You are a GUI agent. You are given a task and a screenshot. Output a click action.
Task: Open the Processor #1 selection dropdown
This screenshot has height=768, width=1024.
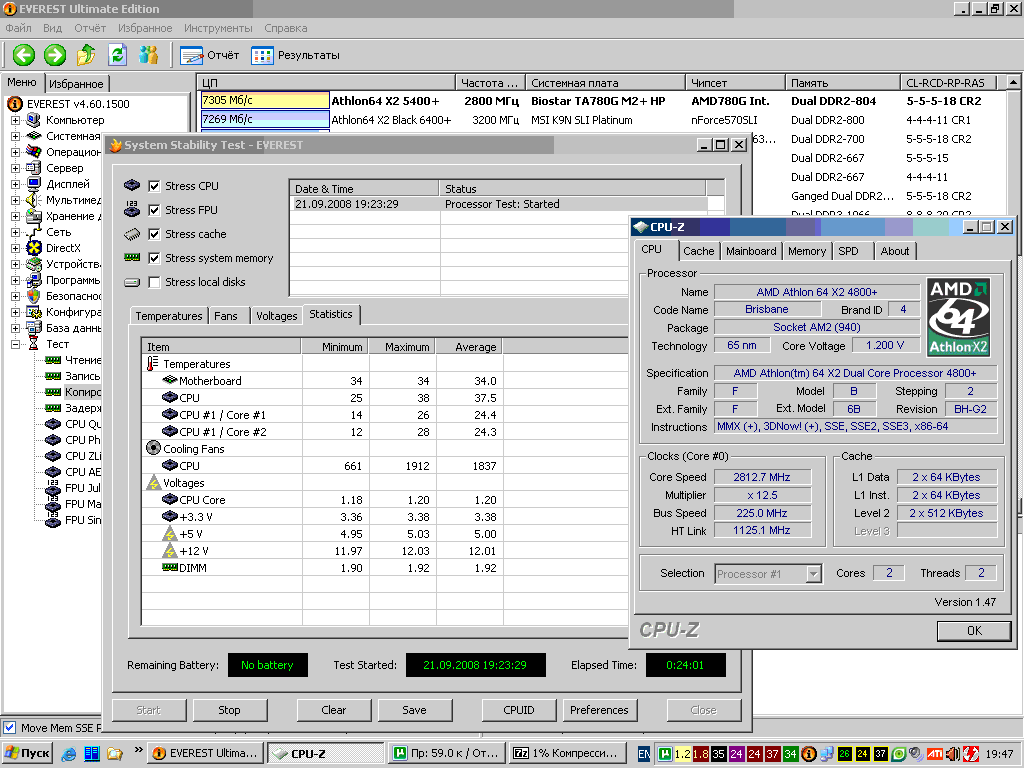(x=813, y=574)
